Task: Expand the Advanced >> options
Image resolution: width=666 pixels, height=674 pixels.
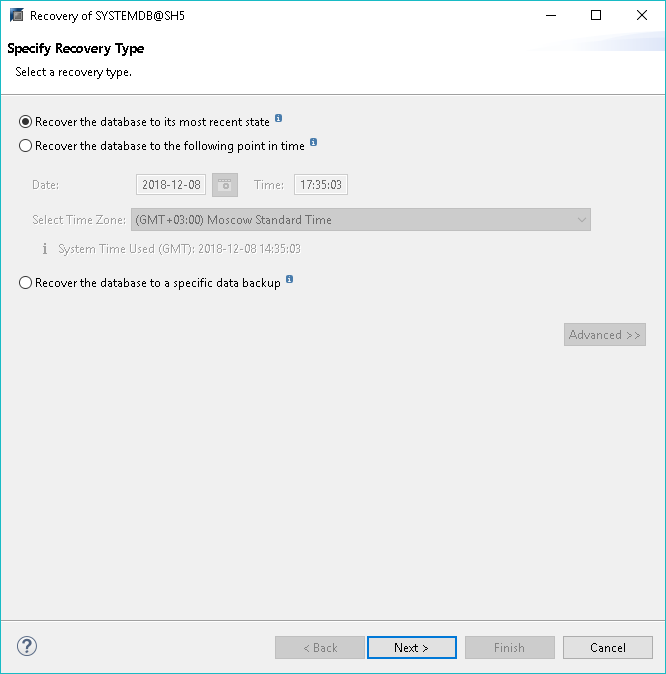Action: pyautogui.click(x=605, y=334)
